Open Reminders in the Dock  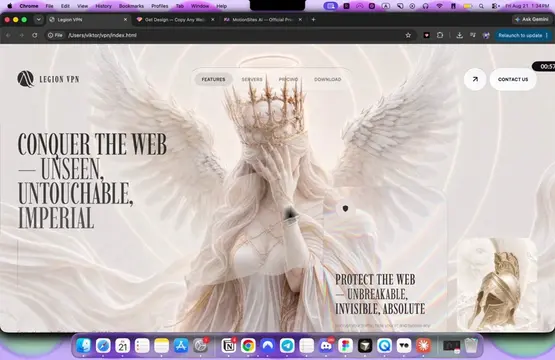click(x=142, y=345)
